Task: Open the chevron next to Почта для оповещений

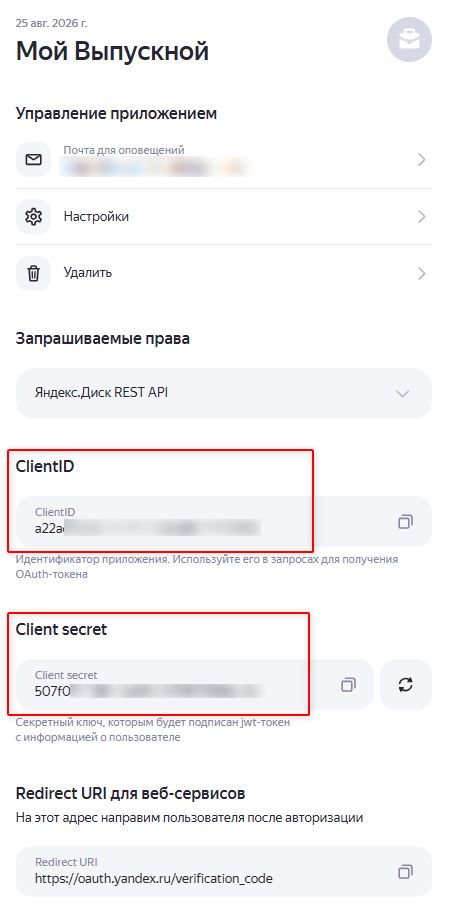Action: coord(421,160)
